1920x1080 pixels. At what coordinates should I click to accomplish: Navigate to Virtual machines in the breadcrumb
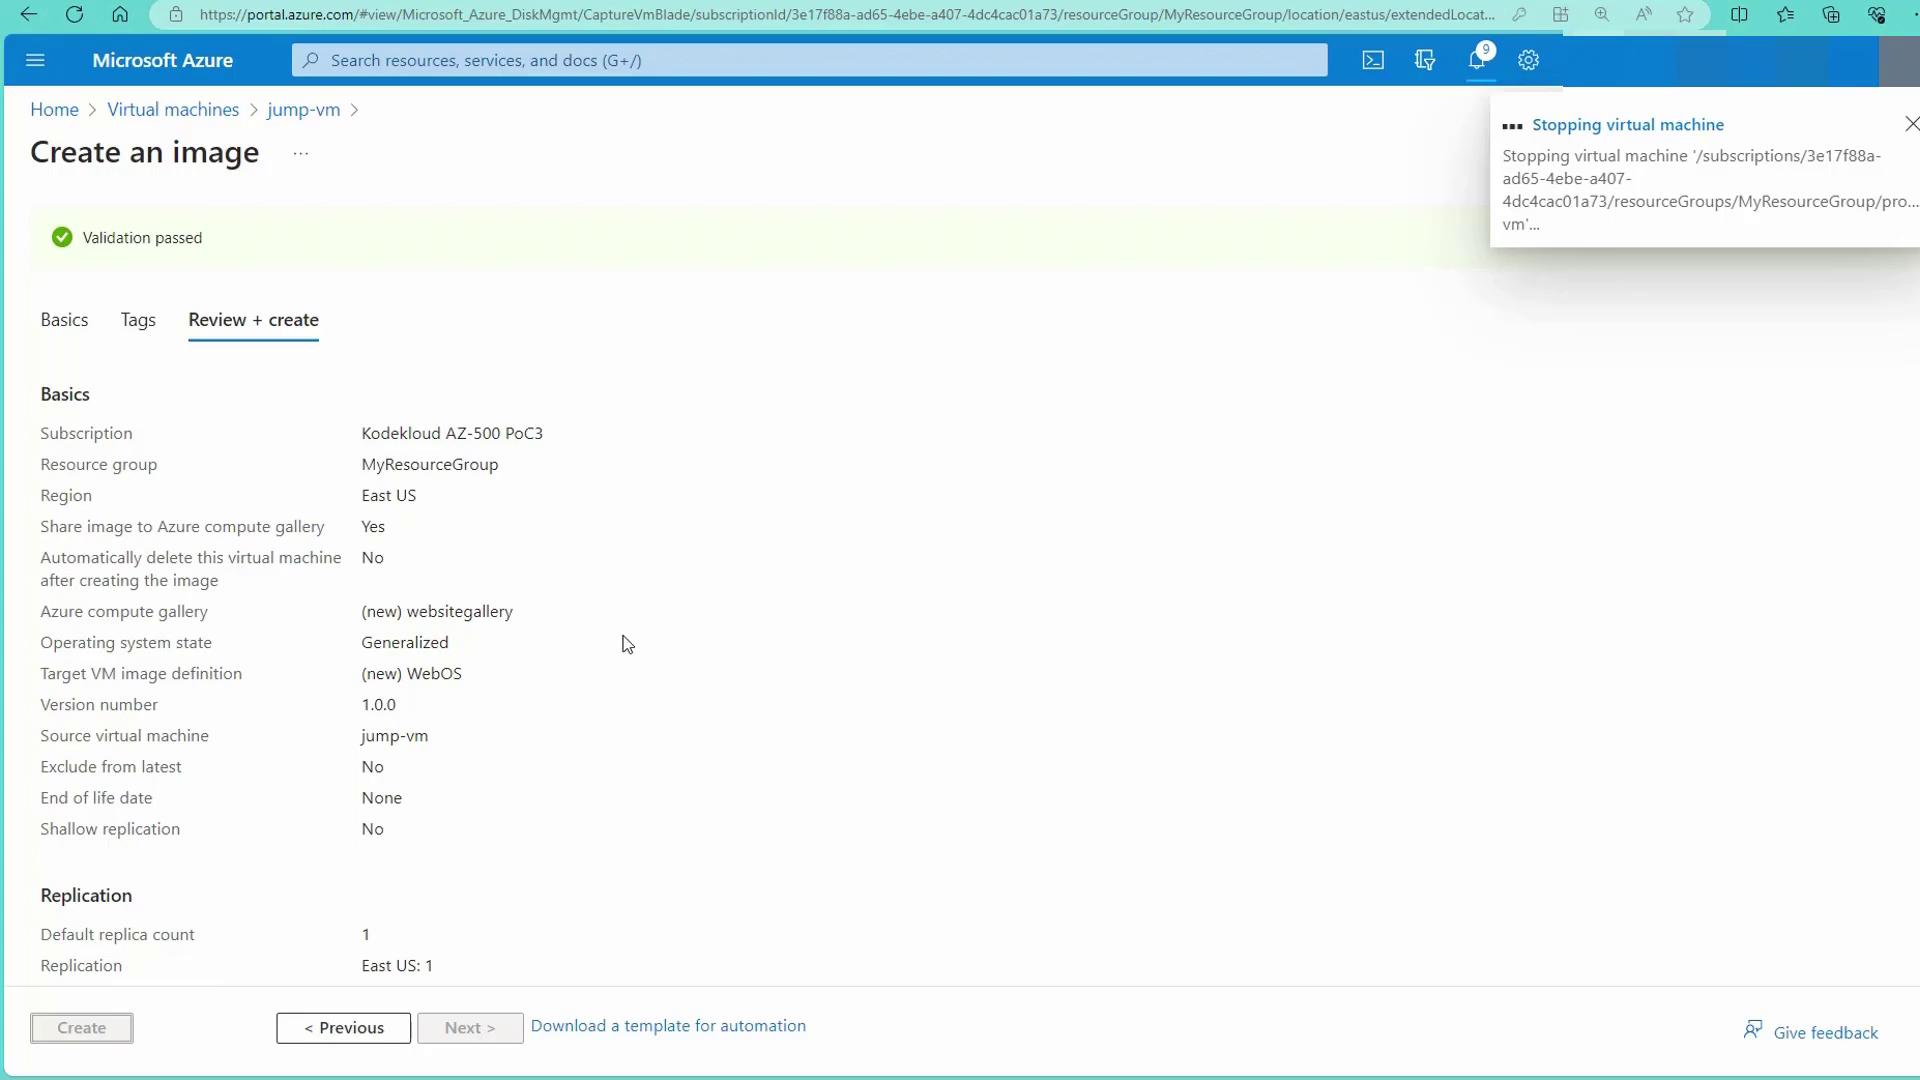click(173, 110)
